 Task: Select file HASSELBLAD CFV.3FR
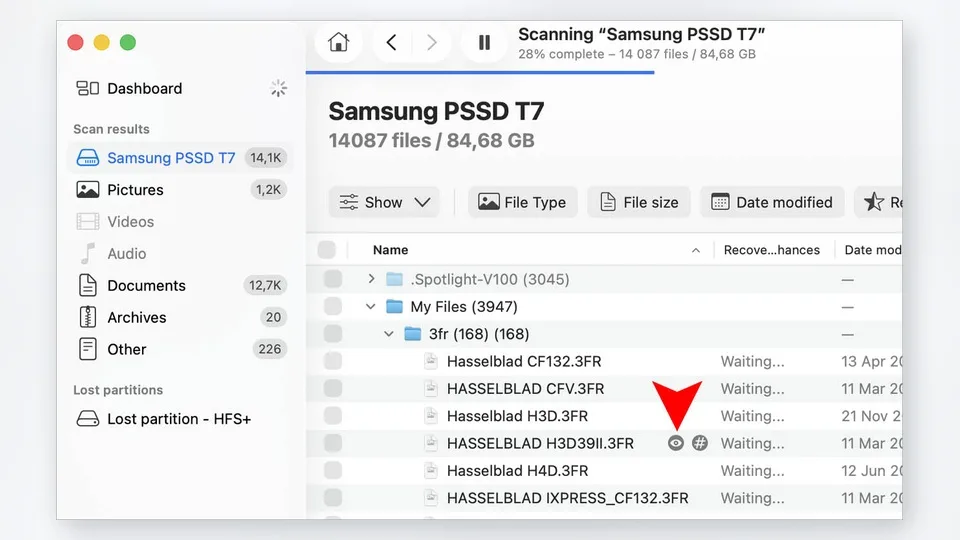pyautogui.click(x=525, y=388)
